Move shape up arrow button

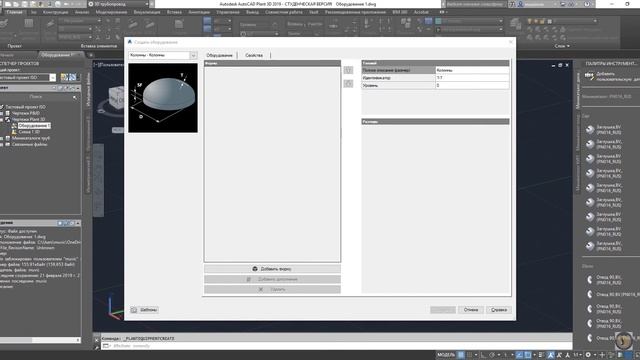(x=348, y=70)
